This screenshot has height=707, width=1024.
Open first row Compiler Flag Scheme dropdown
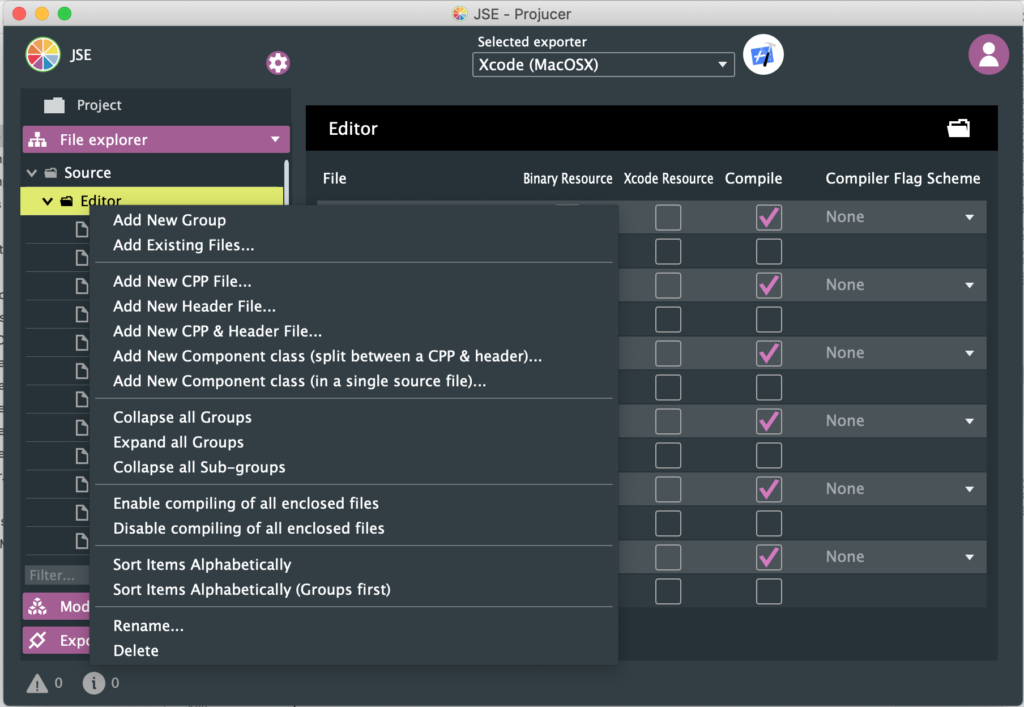coord(898,217)
